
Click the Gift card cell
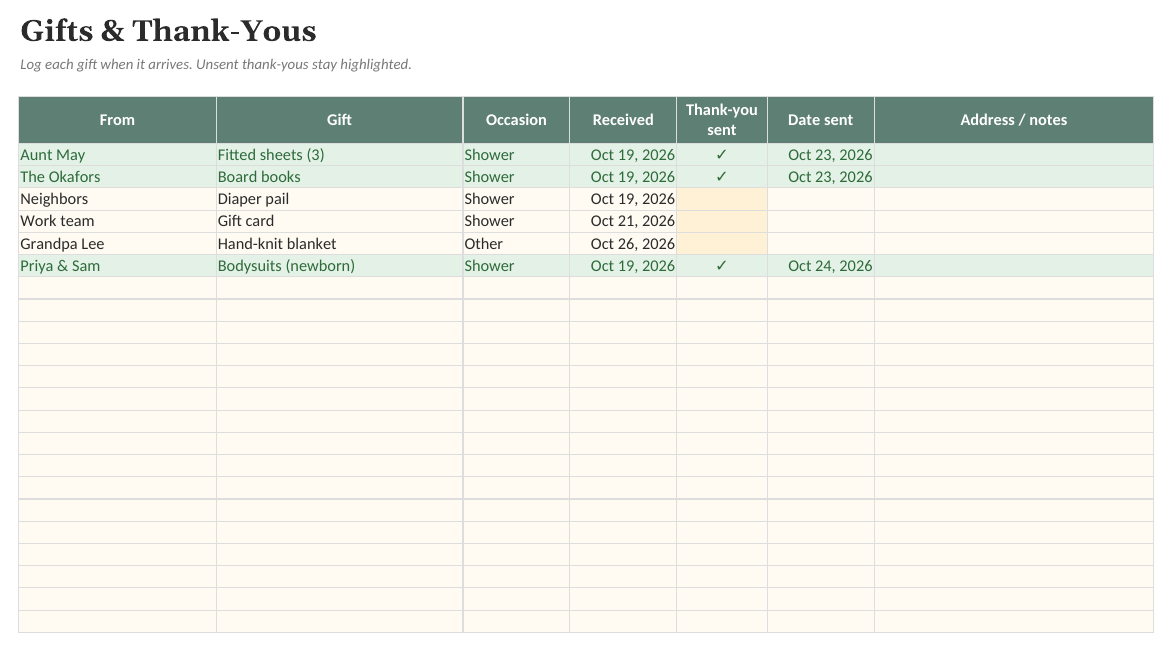[x=339, y=221]
